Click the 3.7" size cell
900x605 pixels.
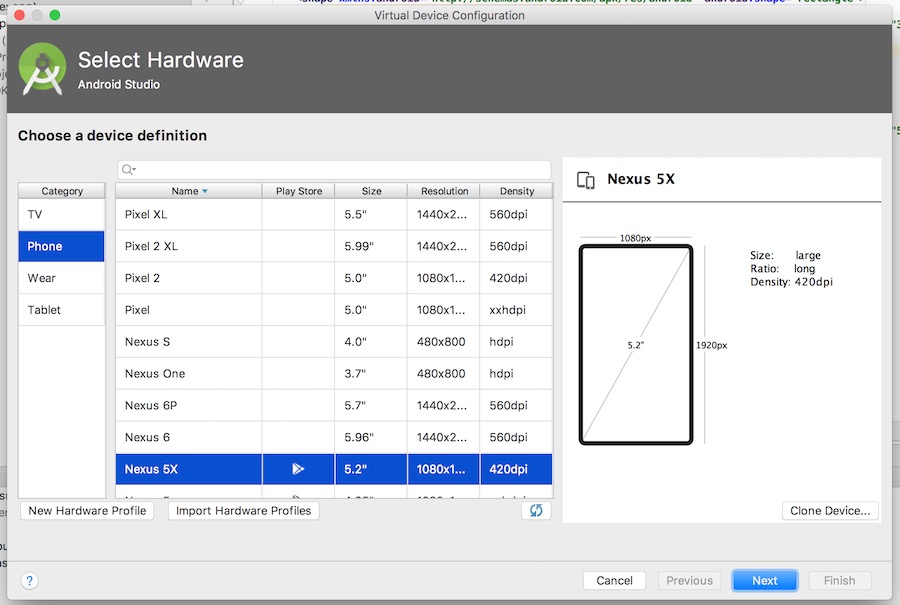(x=371, y=374)
